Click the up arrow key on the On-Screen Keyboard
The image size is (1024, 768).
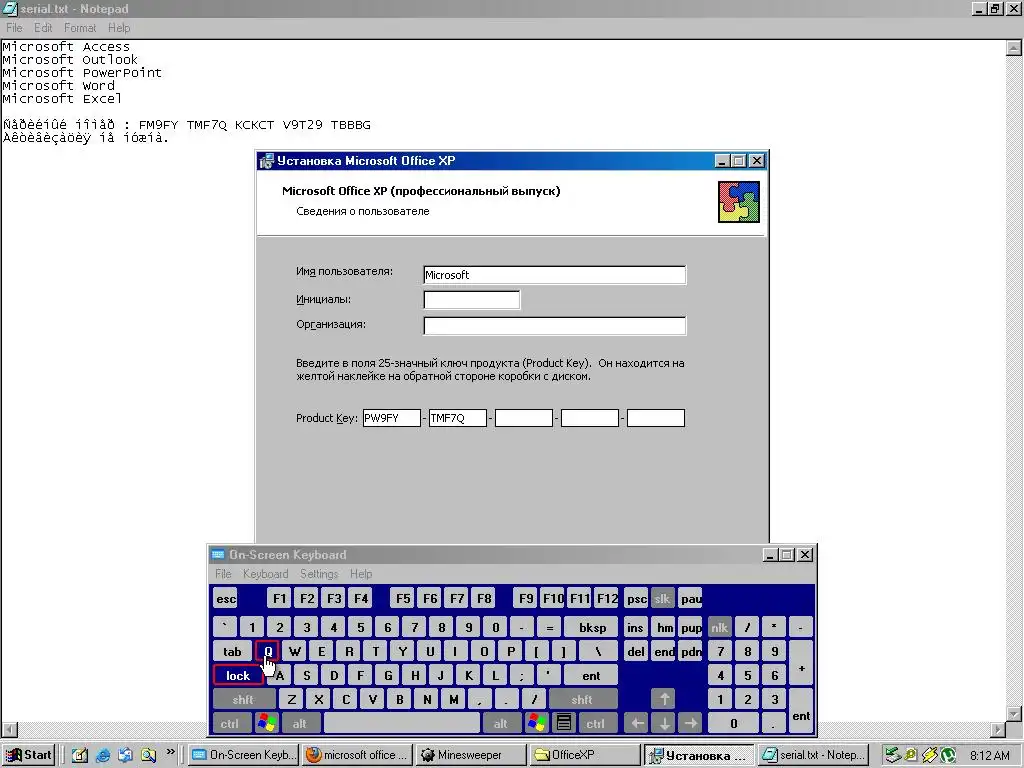(664, 699)
